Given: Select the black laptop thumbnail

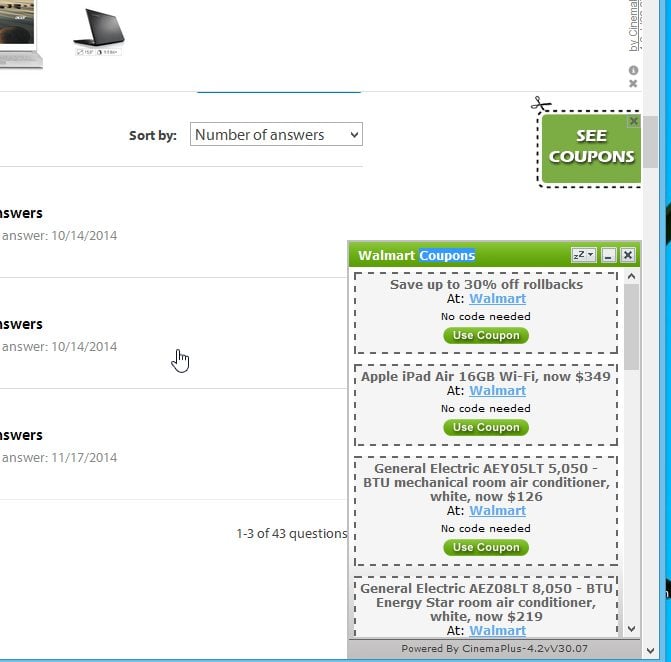Looking at the screenshot, I should tap(99, 32).
